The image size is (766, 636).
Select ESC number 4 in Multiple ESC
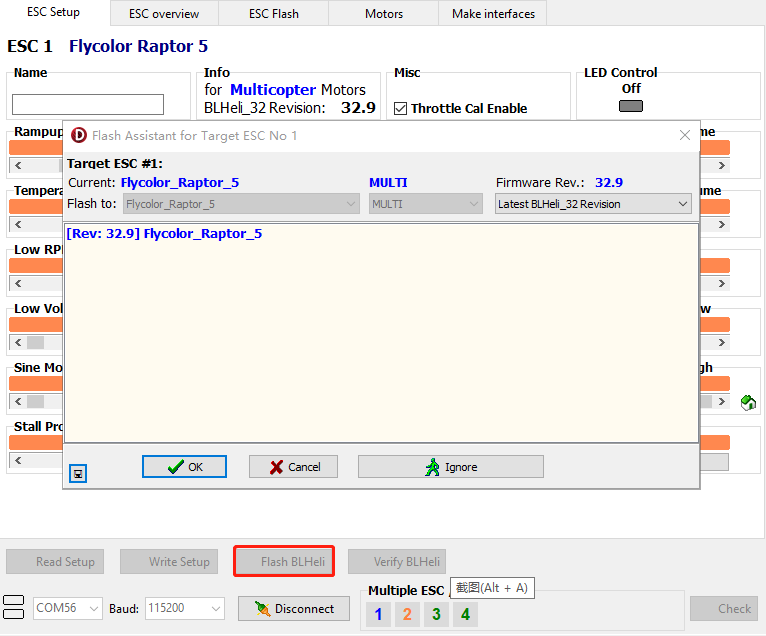[465, 614]
